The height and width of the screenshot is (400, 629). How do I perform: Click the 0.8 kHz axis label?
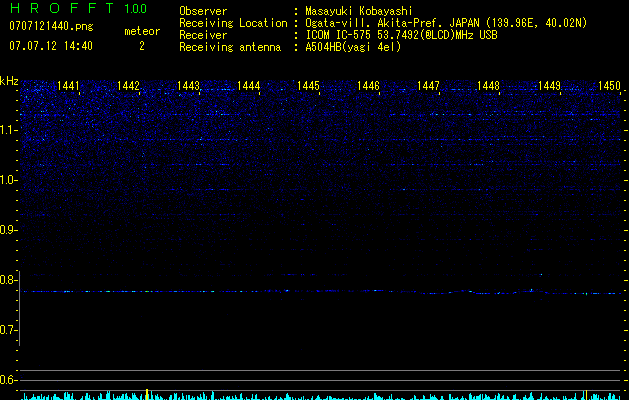(7, 280)
